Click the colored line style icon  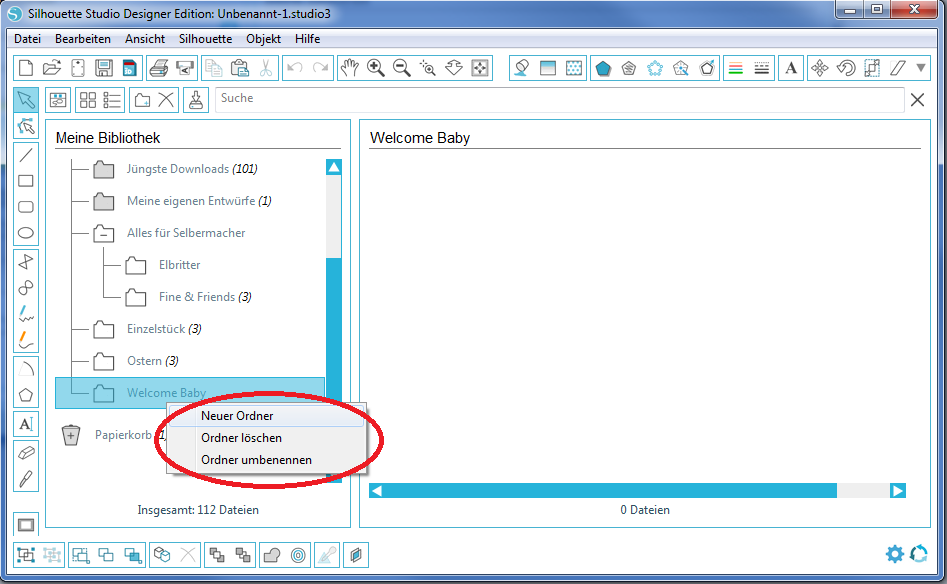click(x=738, y=68)
